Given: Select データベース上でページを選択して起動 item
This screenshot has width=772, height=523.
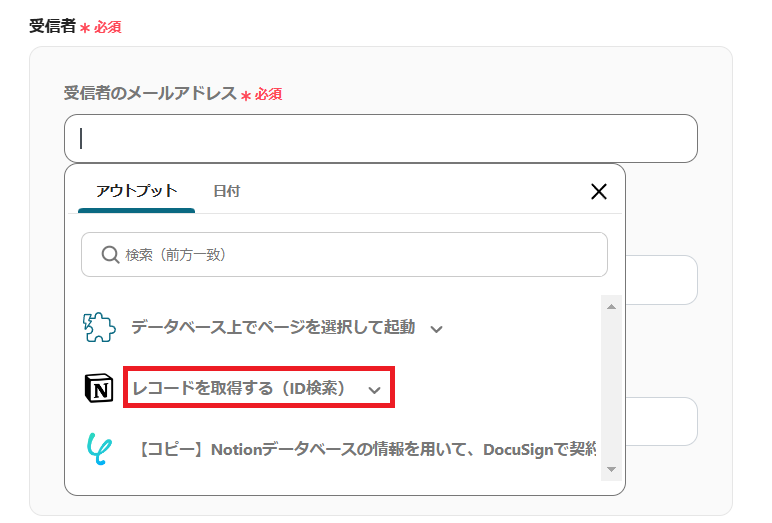Looking at the screenshot, I should pyautogui.click(x=273, y=327).
